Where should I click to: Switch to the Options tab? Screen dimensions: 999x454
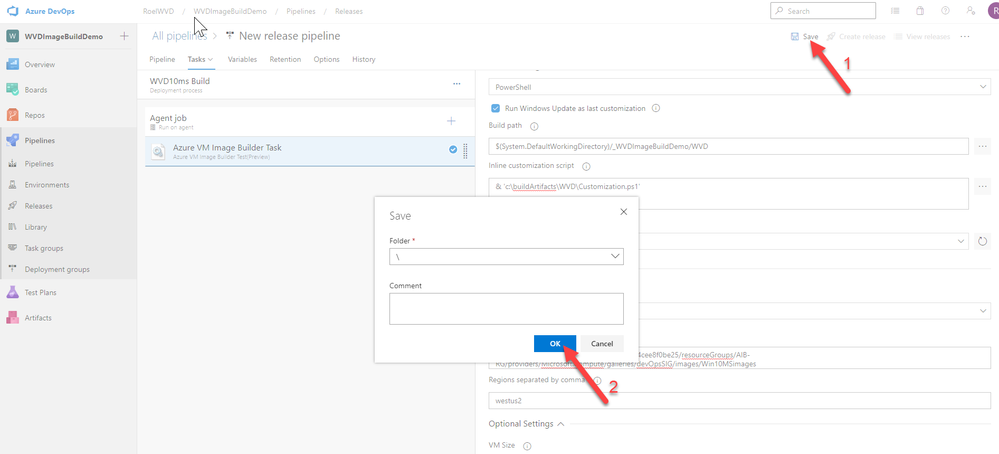(x=326, y=59)
